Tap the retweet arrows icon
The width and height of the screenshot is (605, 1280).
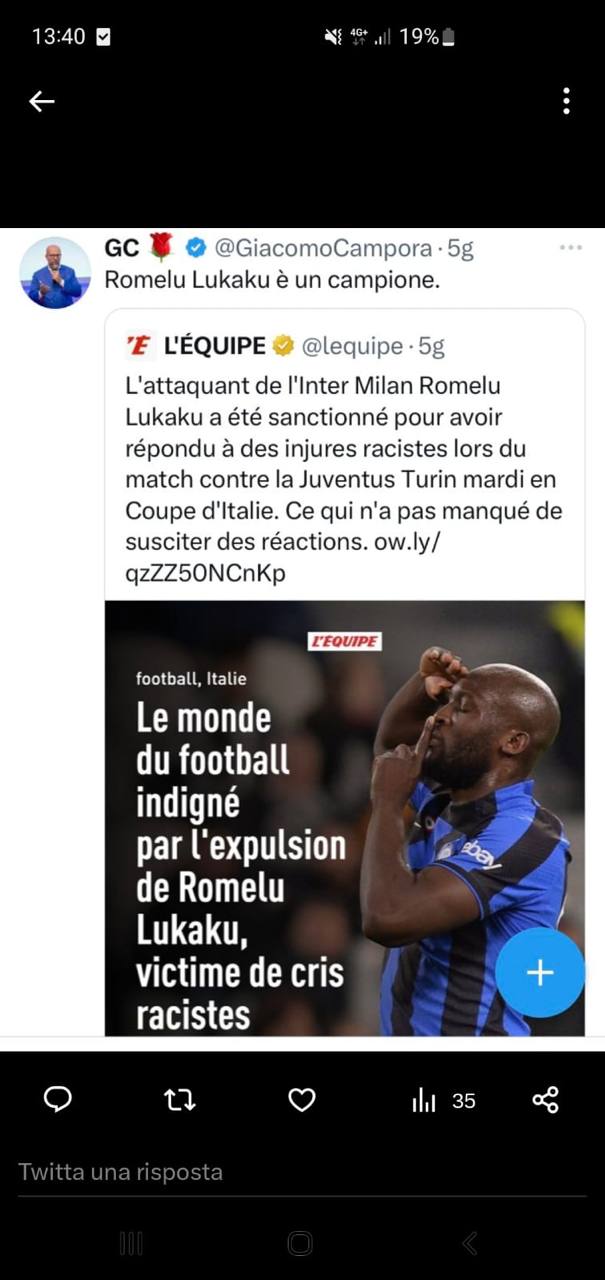click(180, 1100)
